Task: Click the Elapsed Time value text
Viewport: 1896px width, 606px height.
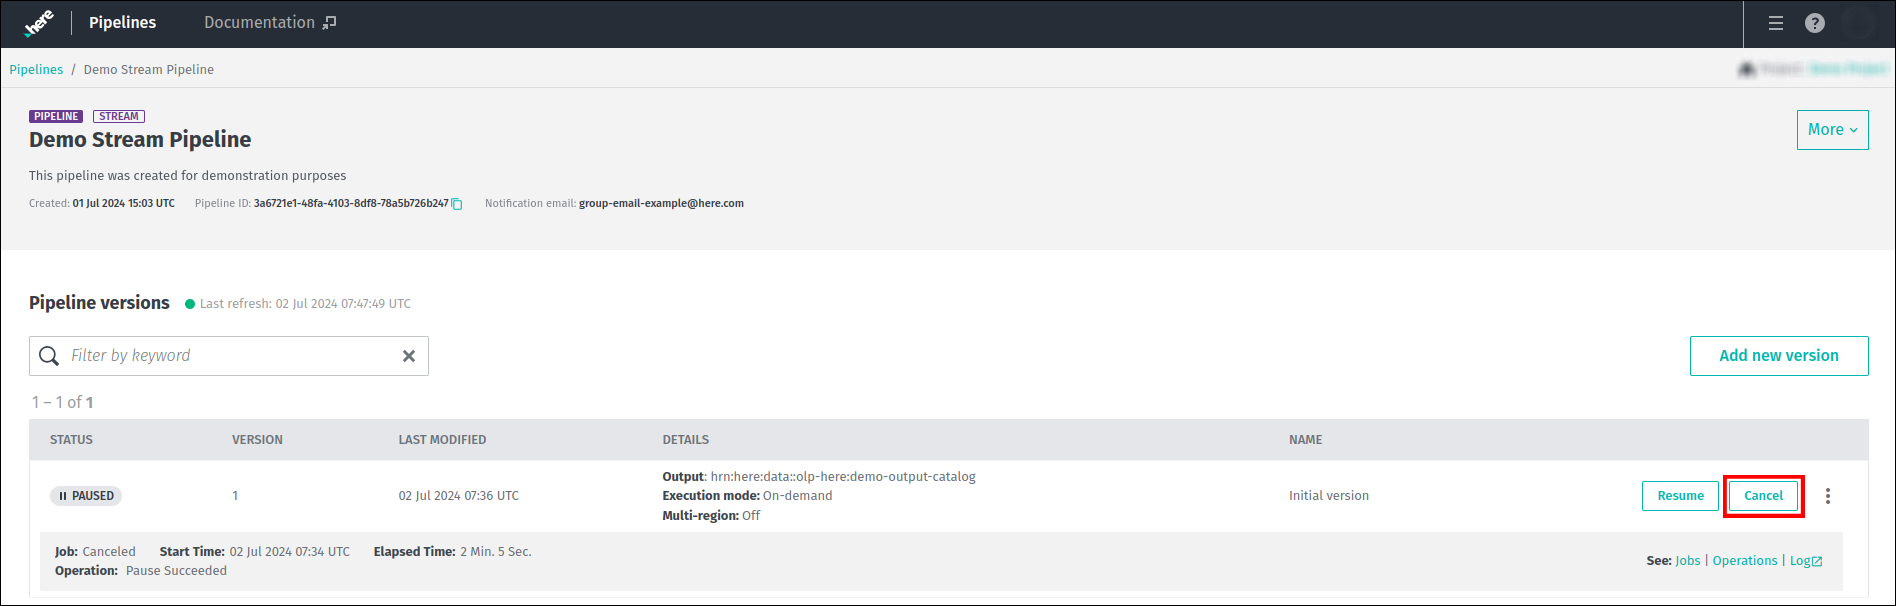Action: [496, 552]
